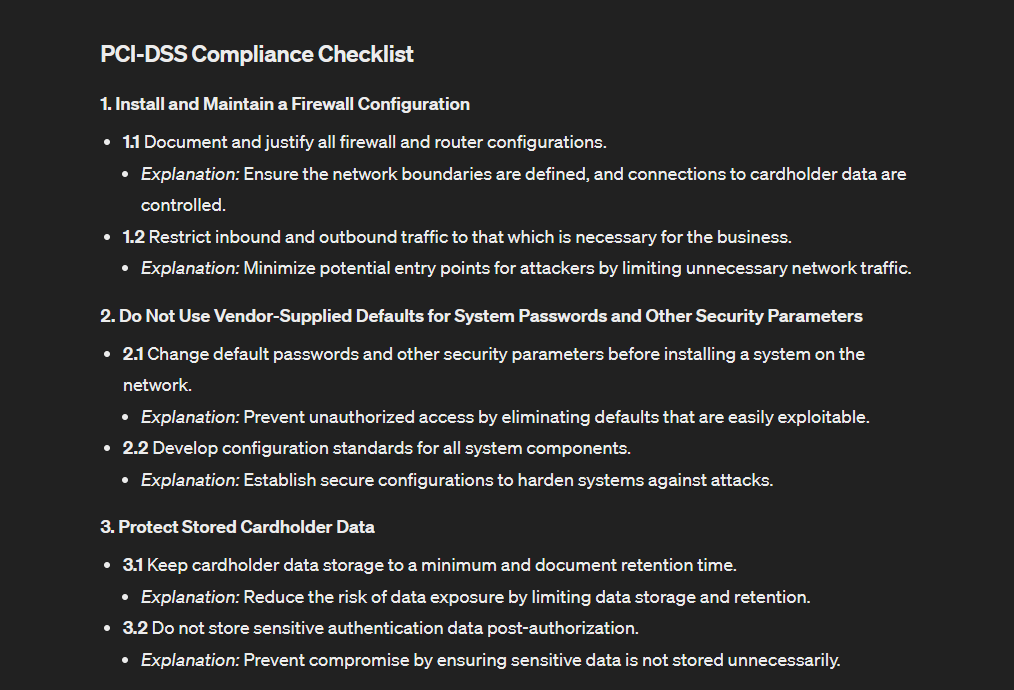Click heading 3 Protect Stored Cardholder Data

(237, 527)
